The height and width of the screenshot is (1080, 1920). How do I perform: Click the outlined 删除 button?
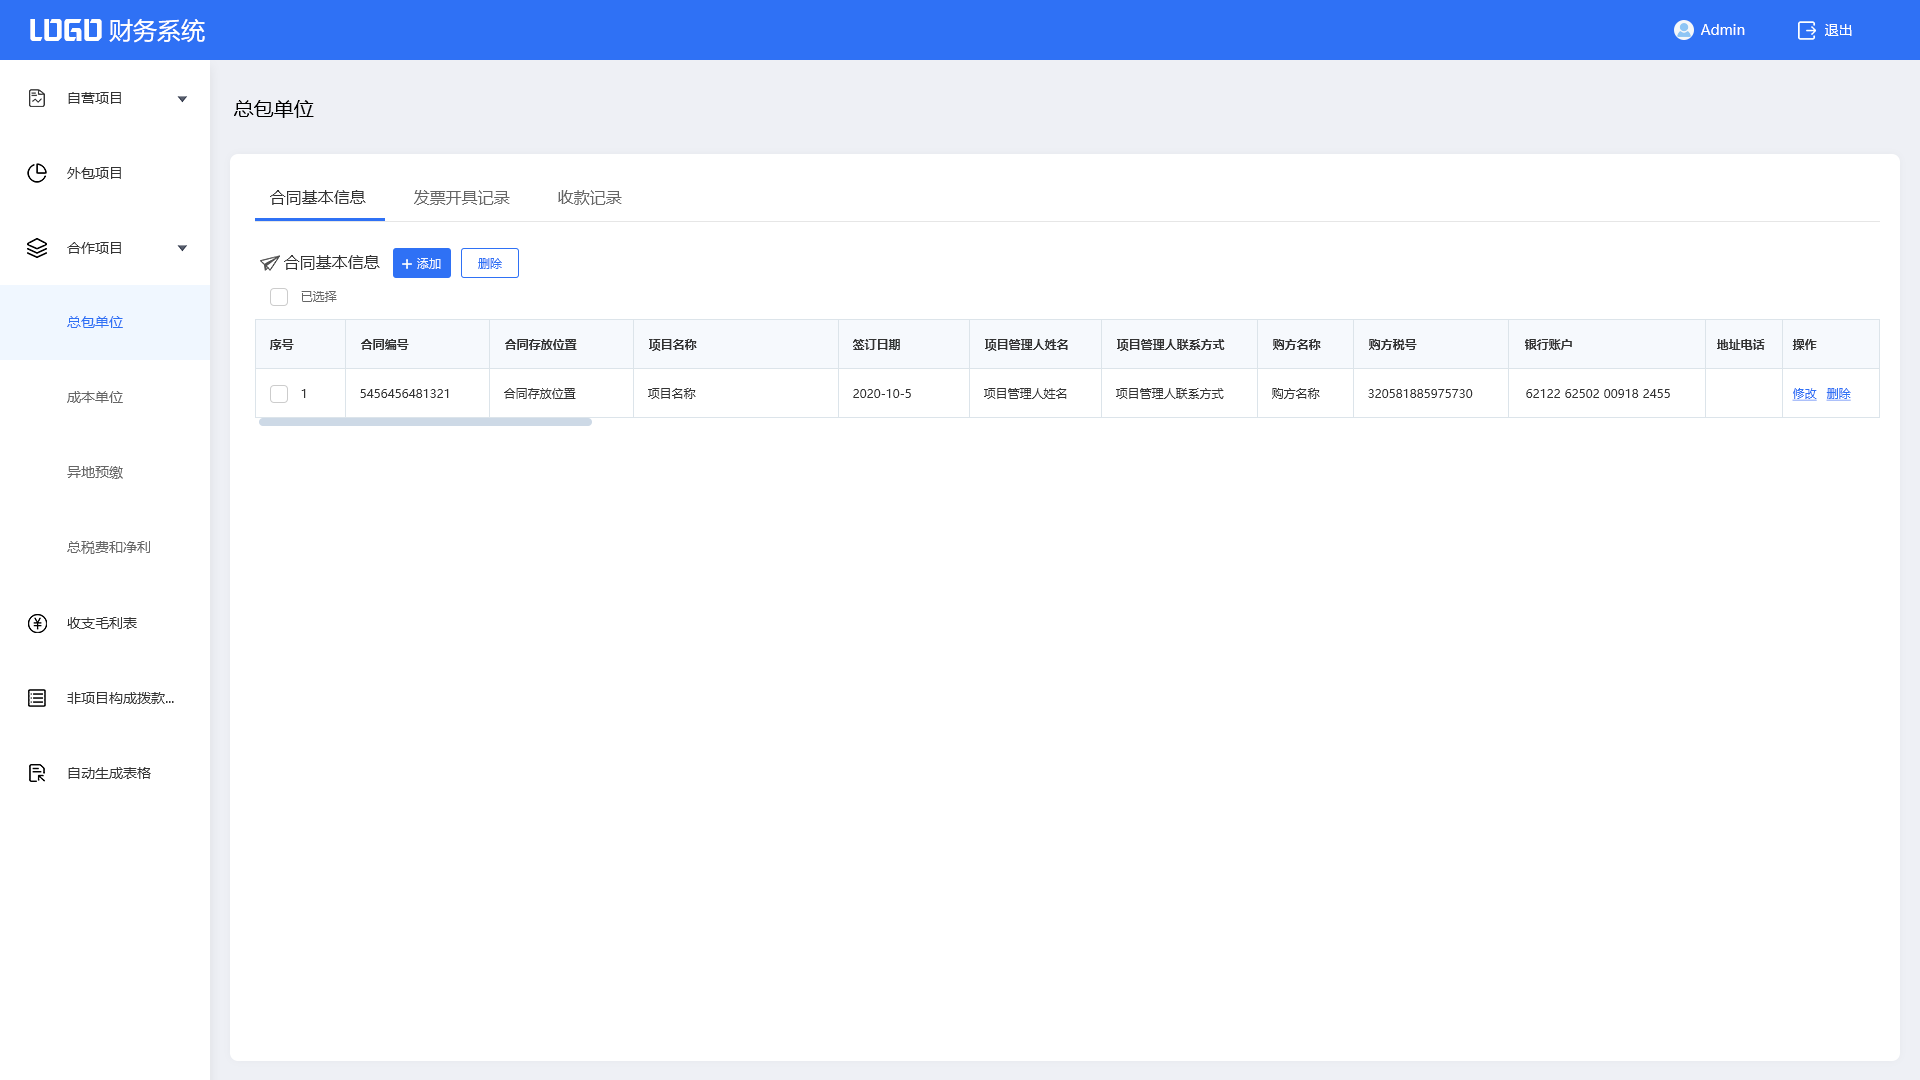[x=489, y=263]
